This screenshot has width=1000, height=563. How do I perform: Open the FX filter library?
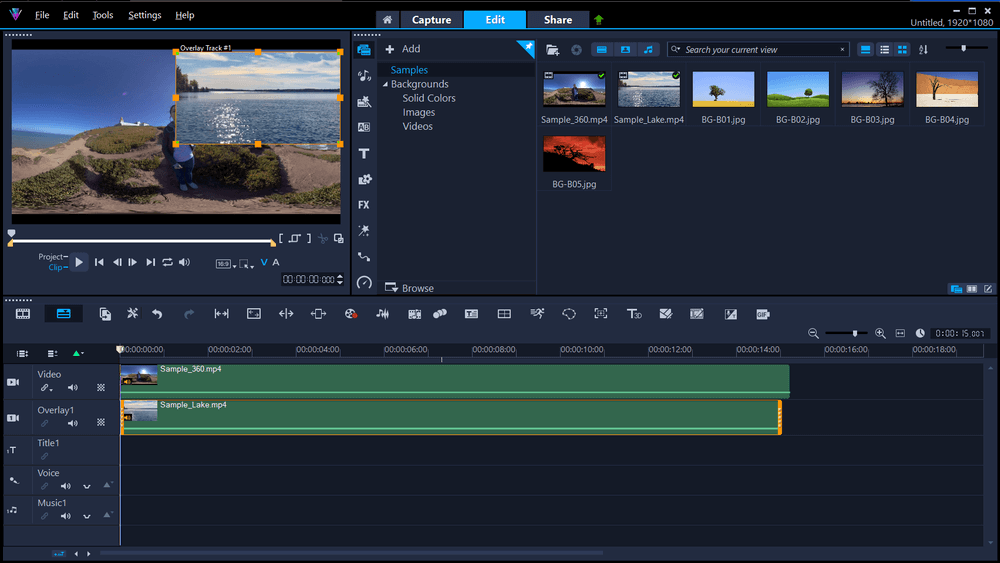click(x=364, y=205)
